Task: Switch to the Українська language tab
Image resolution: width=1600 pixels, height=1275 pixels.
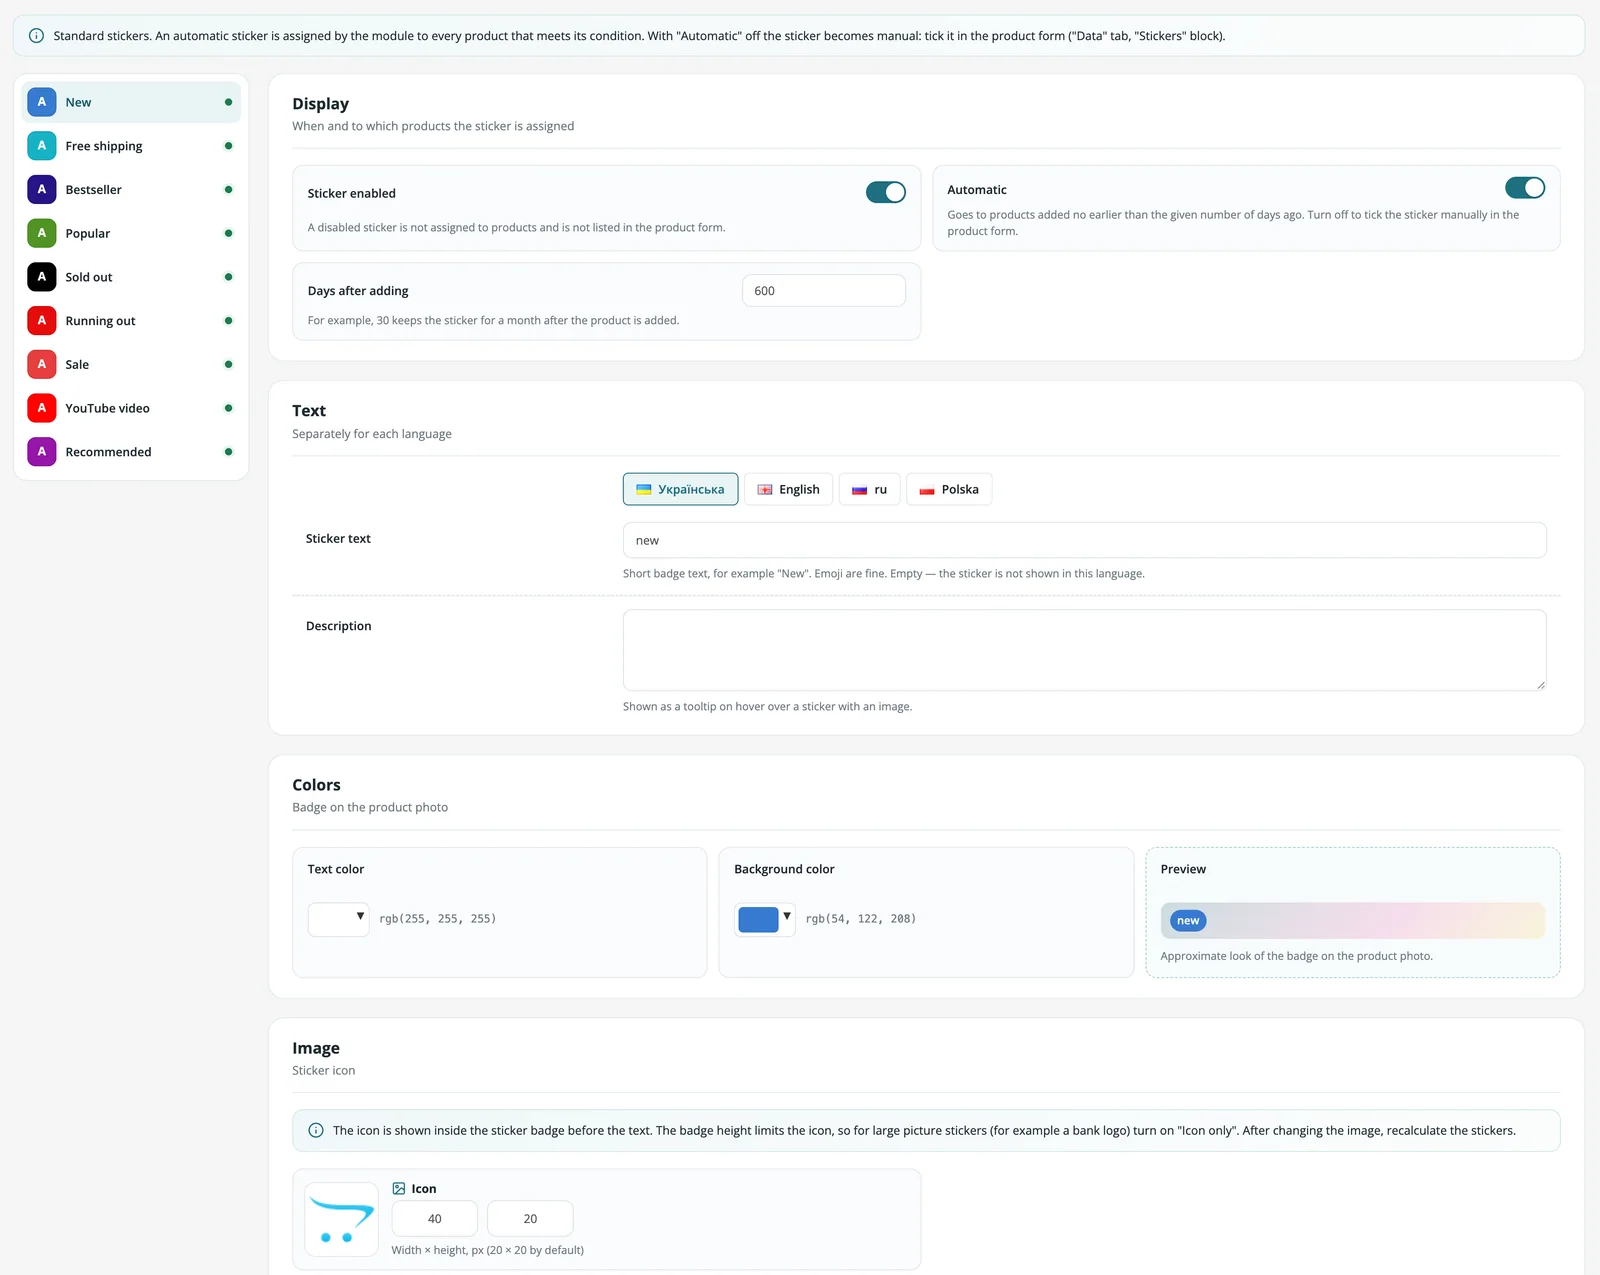Action: click(x=681, y=489)
